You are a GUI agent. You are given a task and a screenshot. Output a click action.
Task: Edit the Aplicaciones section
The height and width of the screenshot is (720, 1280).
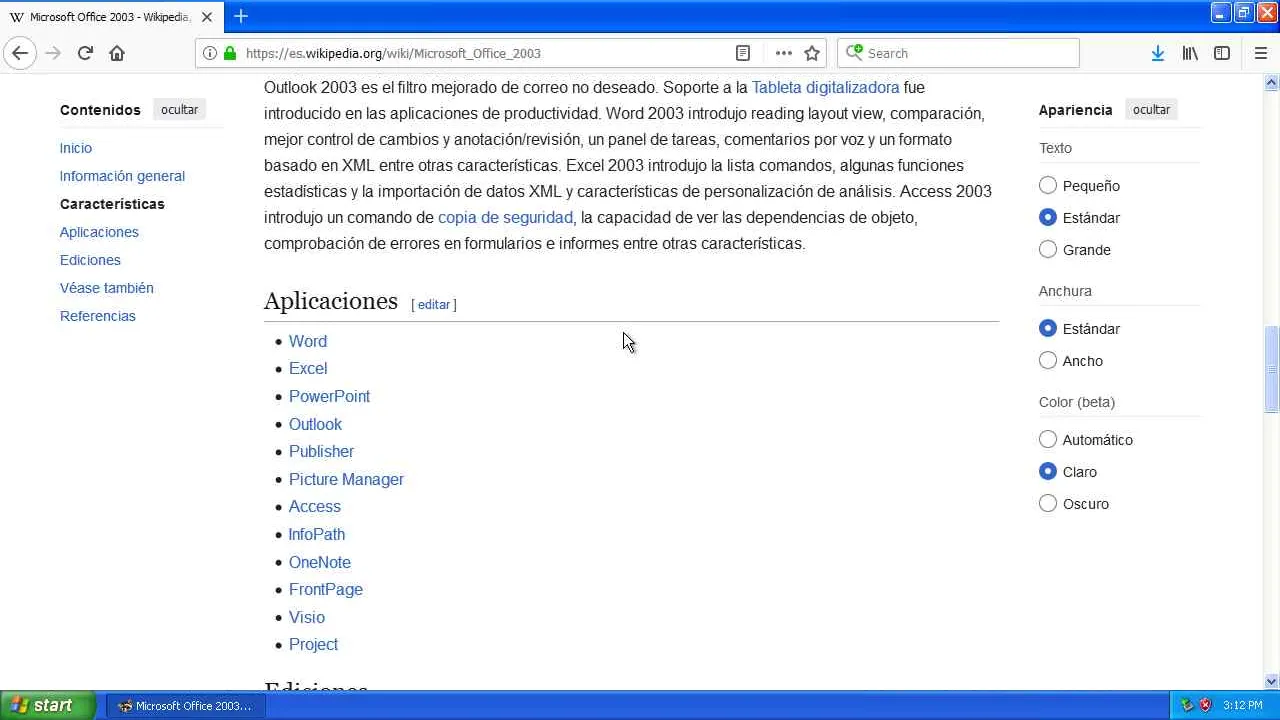tap(434, 304)
